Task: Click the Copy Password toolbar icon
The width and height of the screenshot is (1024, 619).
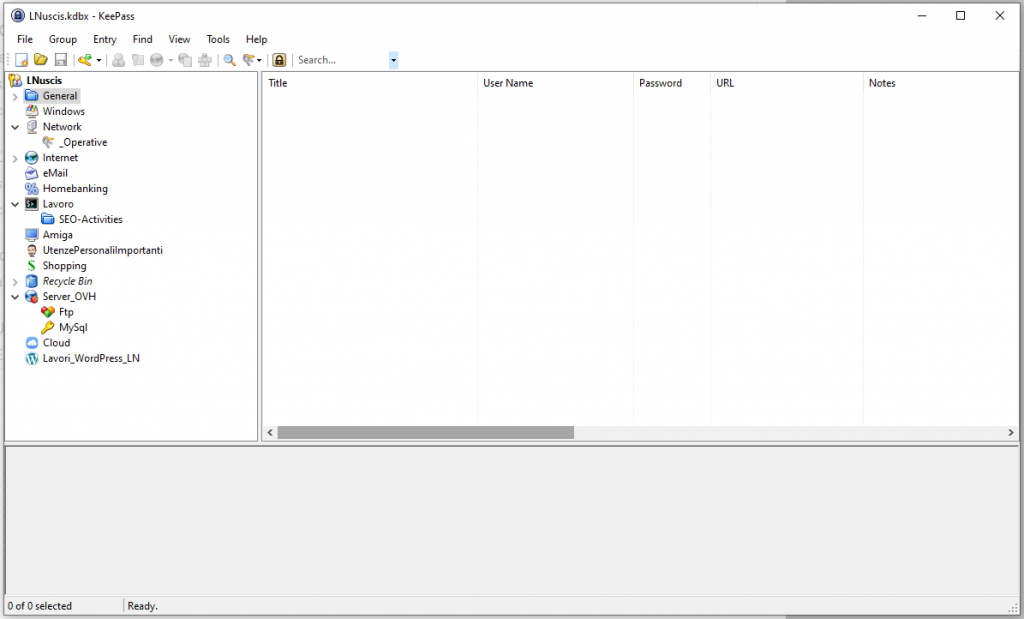Action: tap(138, 60)
